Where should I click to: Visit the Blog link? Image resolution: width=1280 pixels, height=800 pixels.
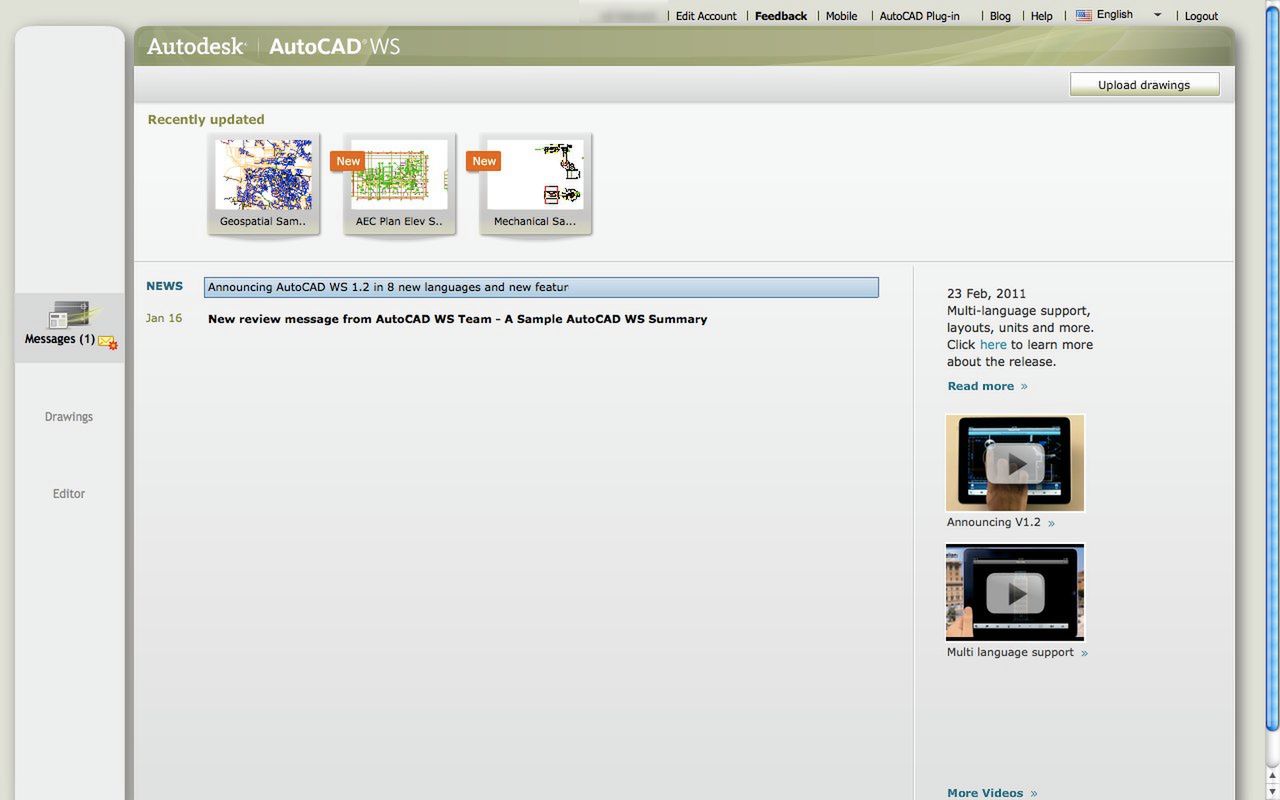click(x=1000, y=16)
